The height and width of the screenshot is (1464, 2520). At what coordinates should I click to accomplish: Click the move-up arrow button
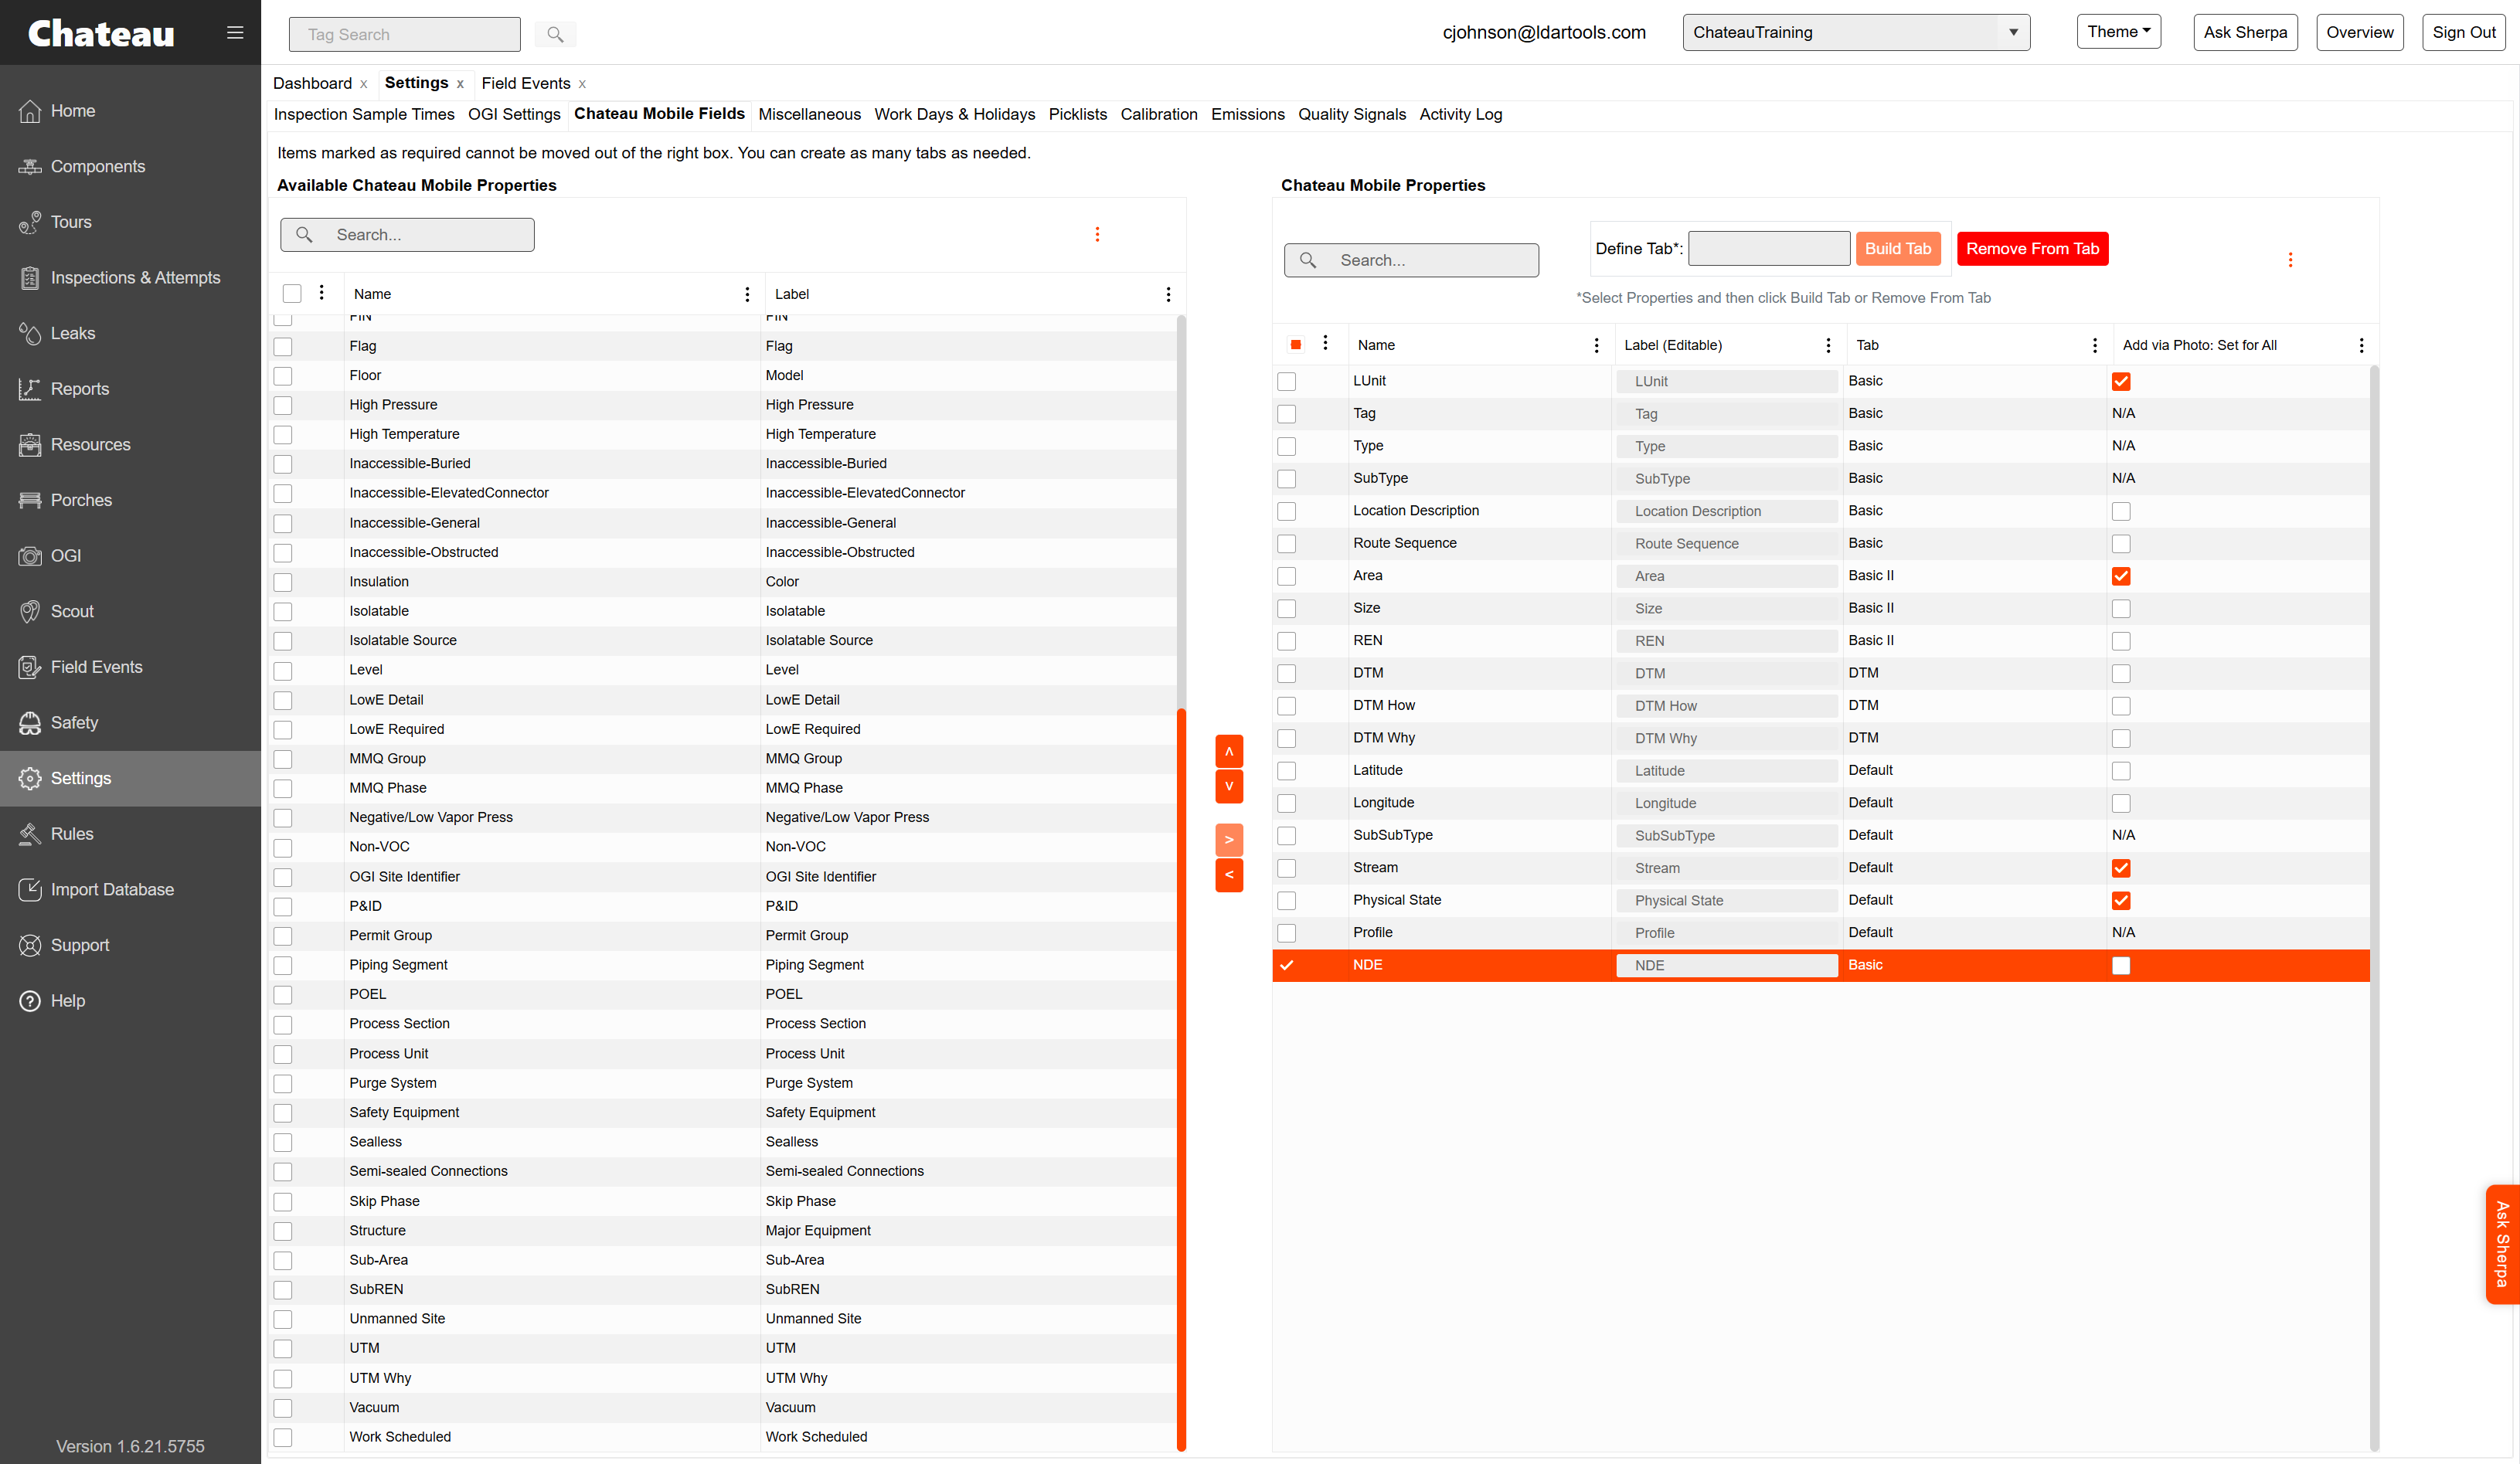coord(1229,751)
